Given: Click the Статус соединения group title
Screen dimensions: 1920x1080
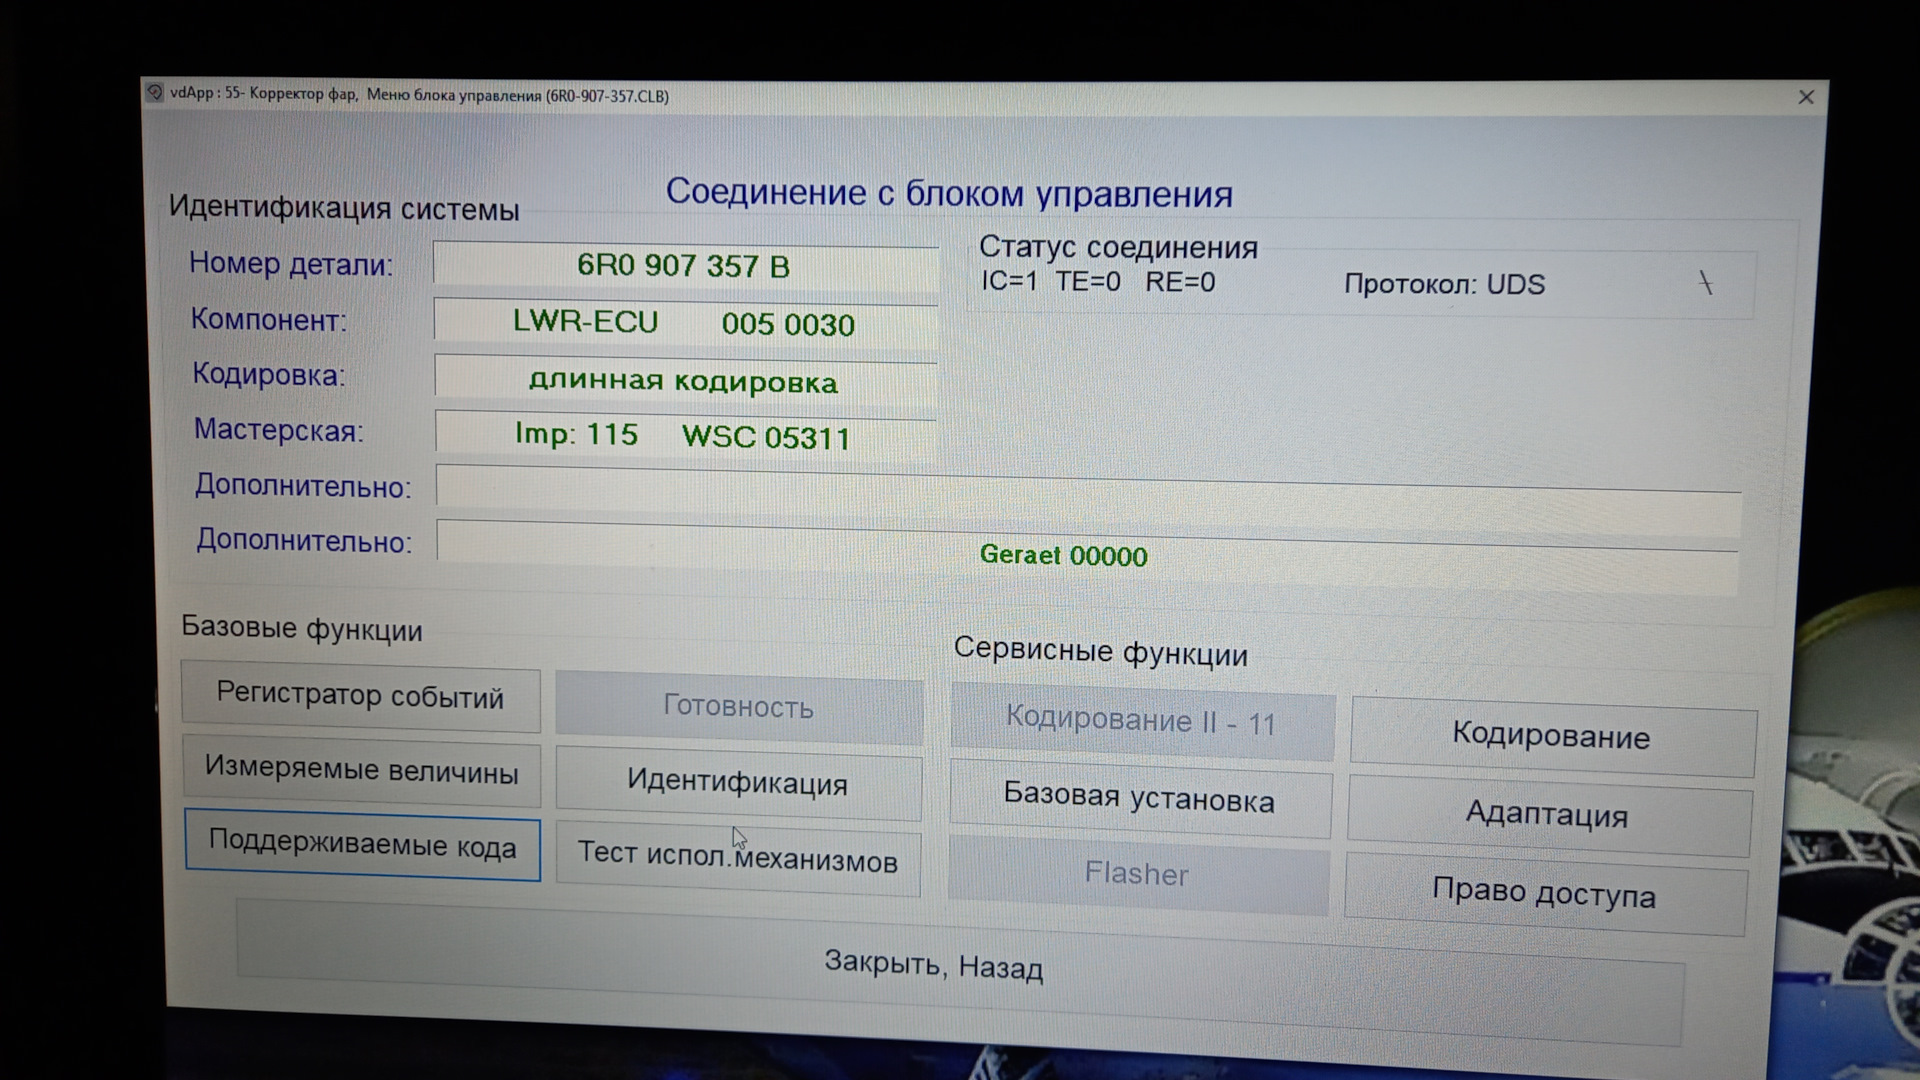Looking at the screenshot, I should click(x=1118, y=247).
